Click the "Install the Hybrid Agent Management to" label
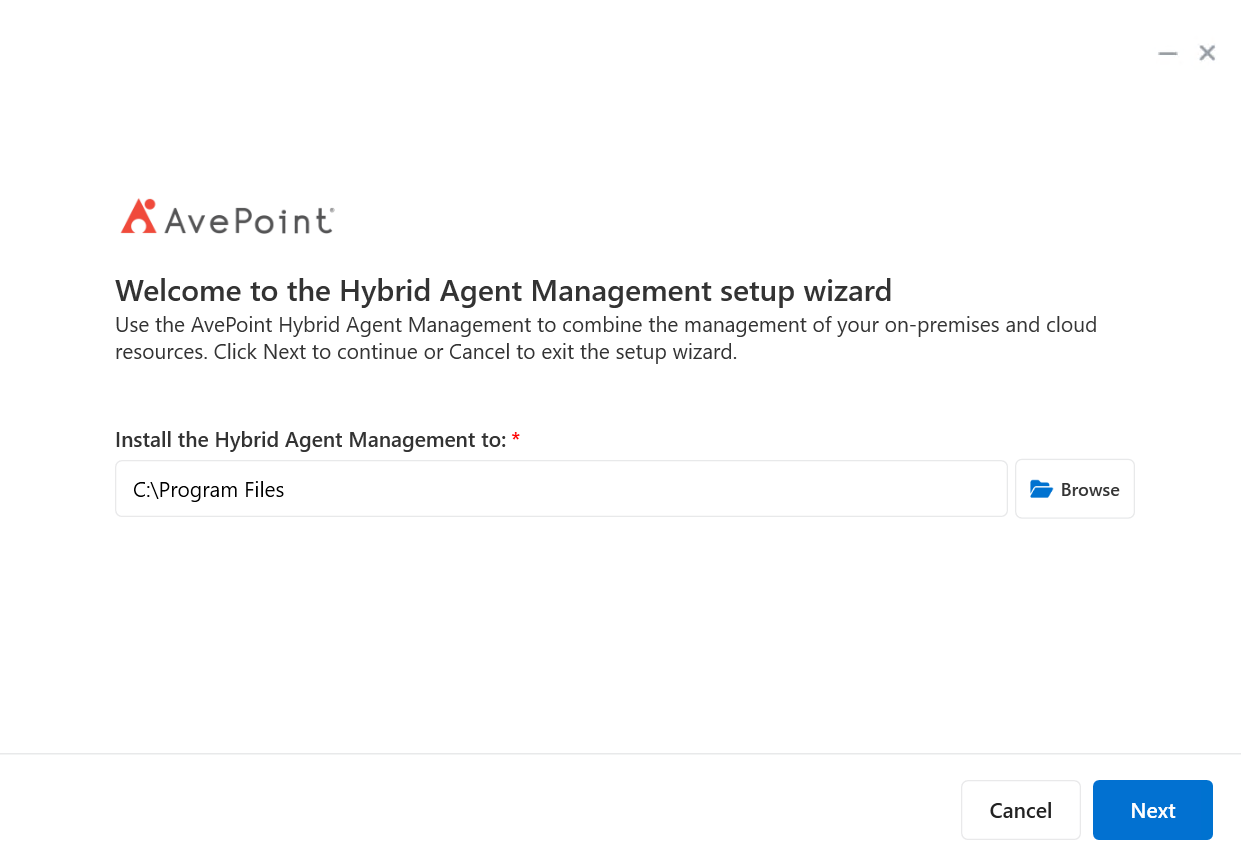 [x=310, y=440]
